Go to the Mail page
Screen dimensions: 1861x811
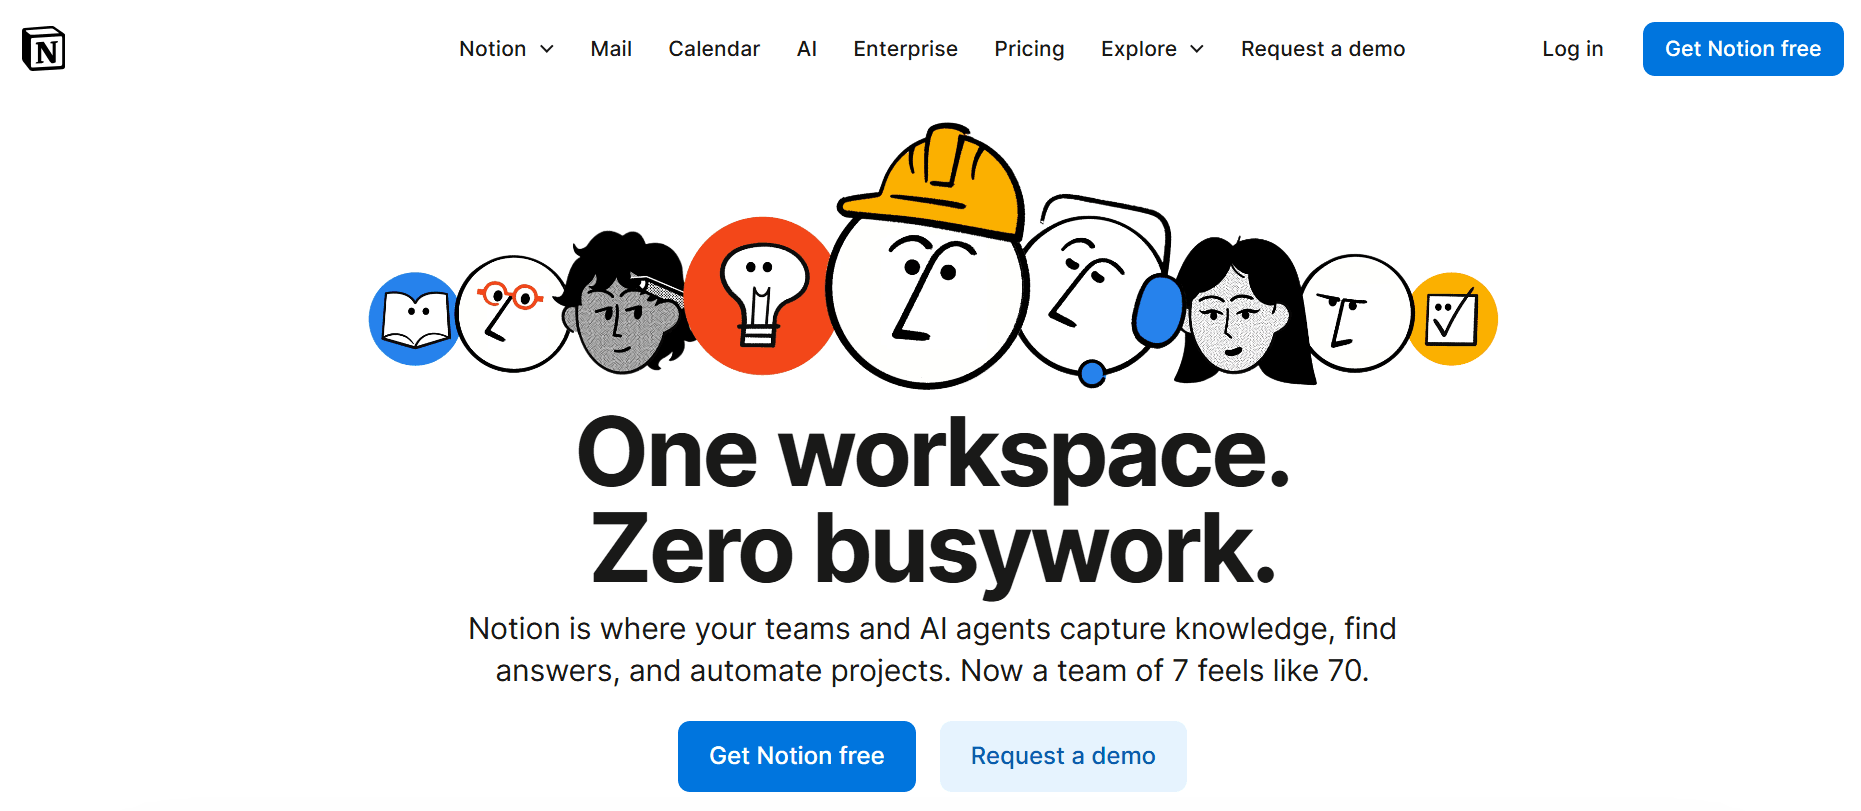(x=611, y=49)
